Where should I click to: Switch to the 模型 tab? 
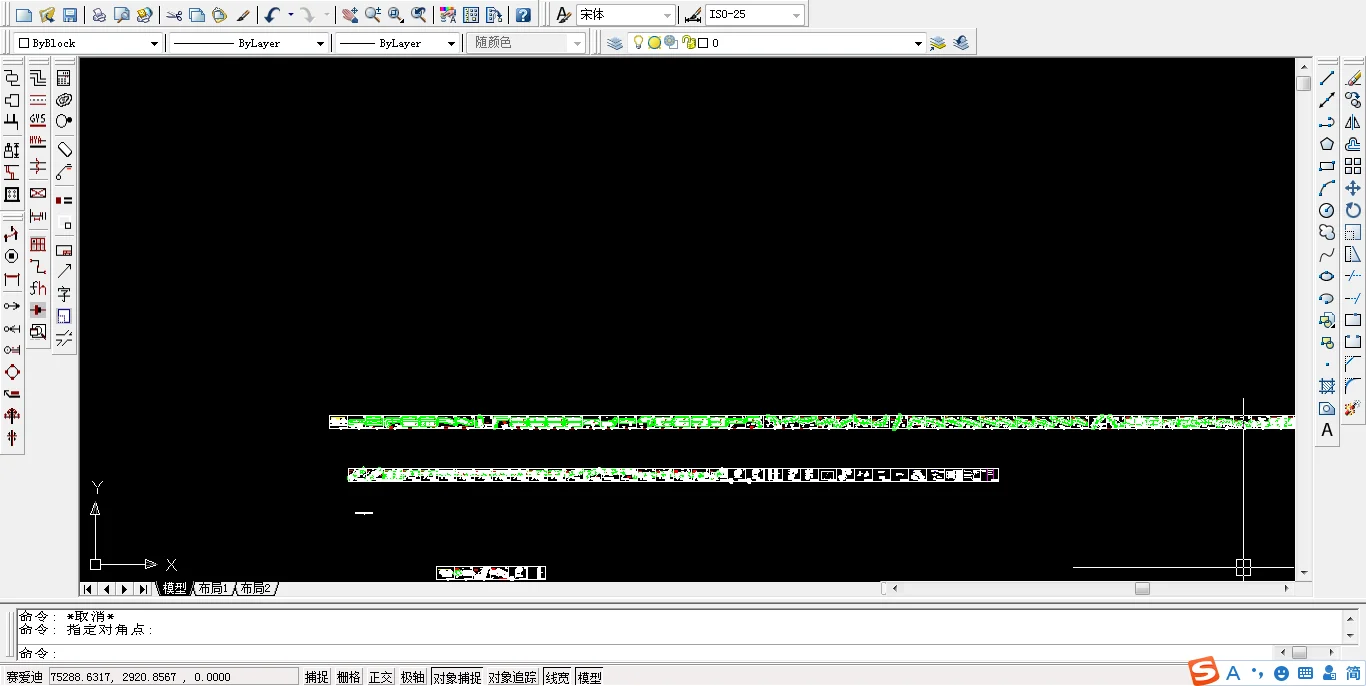tap(174, 589)
